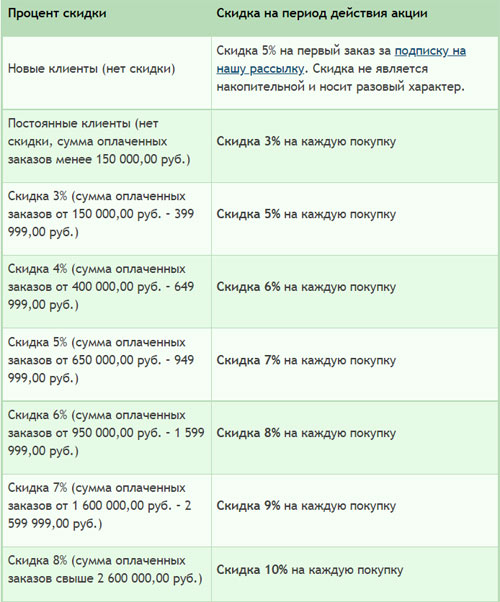Screen dimensions: 500x602
Task: Select the «Постоянные клиенты» row cell
Action: tap(107, 146)
